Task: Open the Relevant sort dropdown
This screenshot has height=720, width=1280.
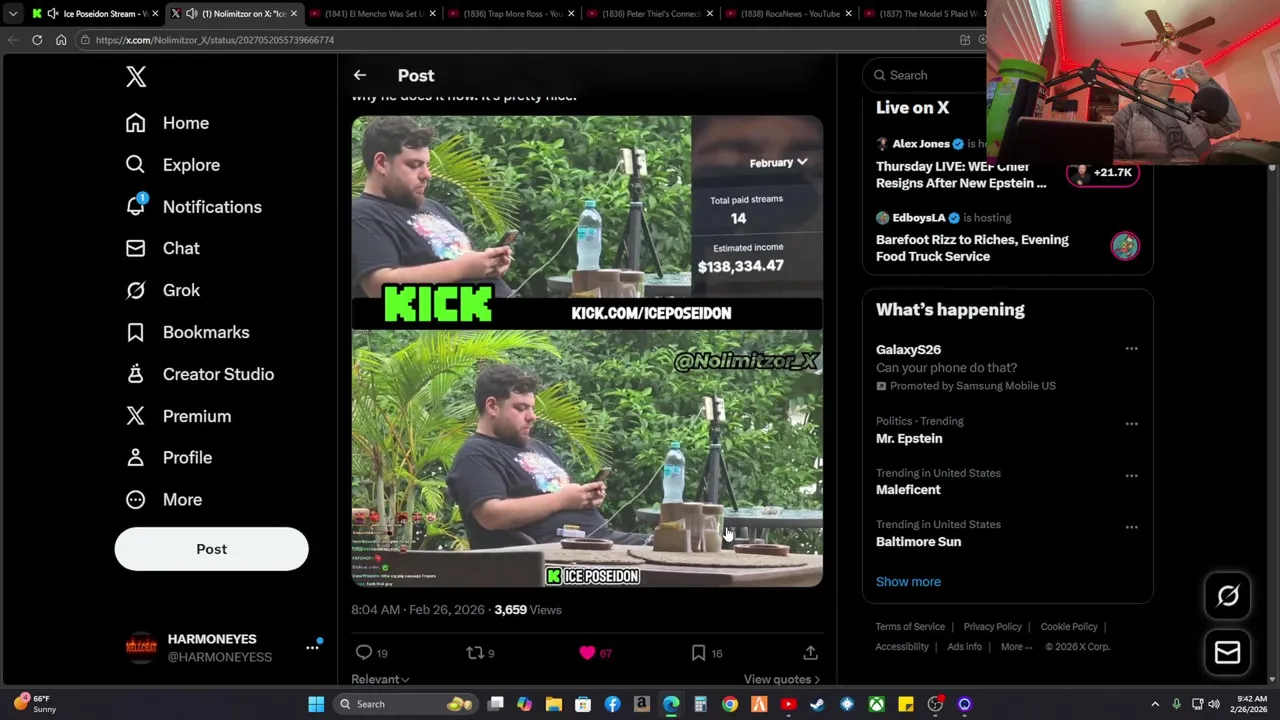Action: (380, 679)
